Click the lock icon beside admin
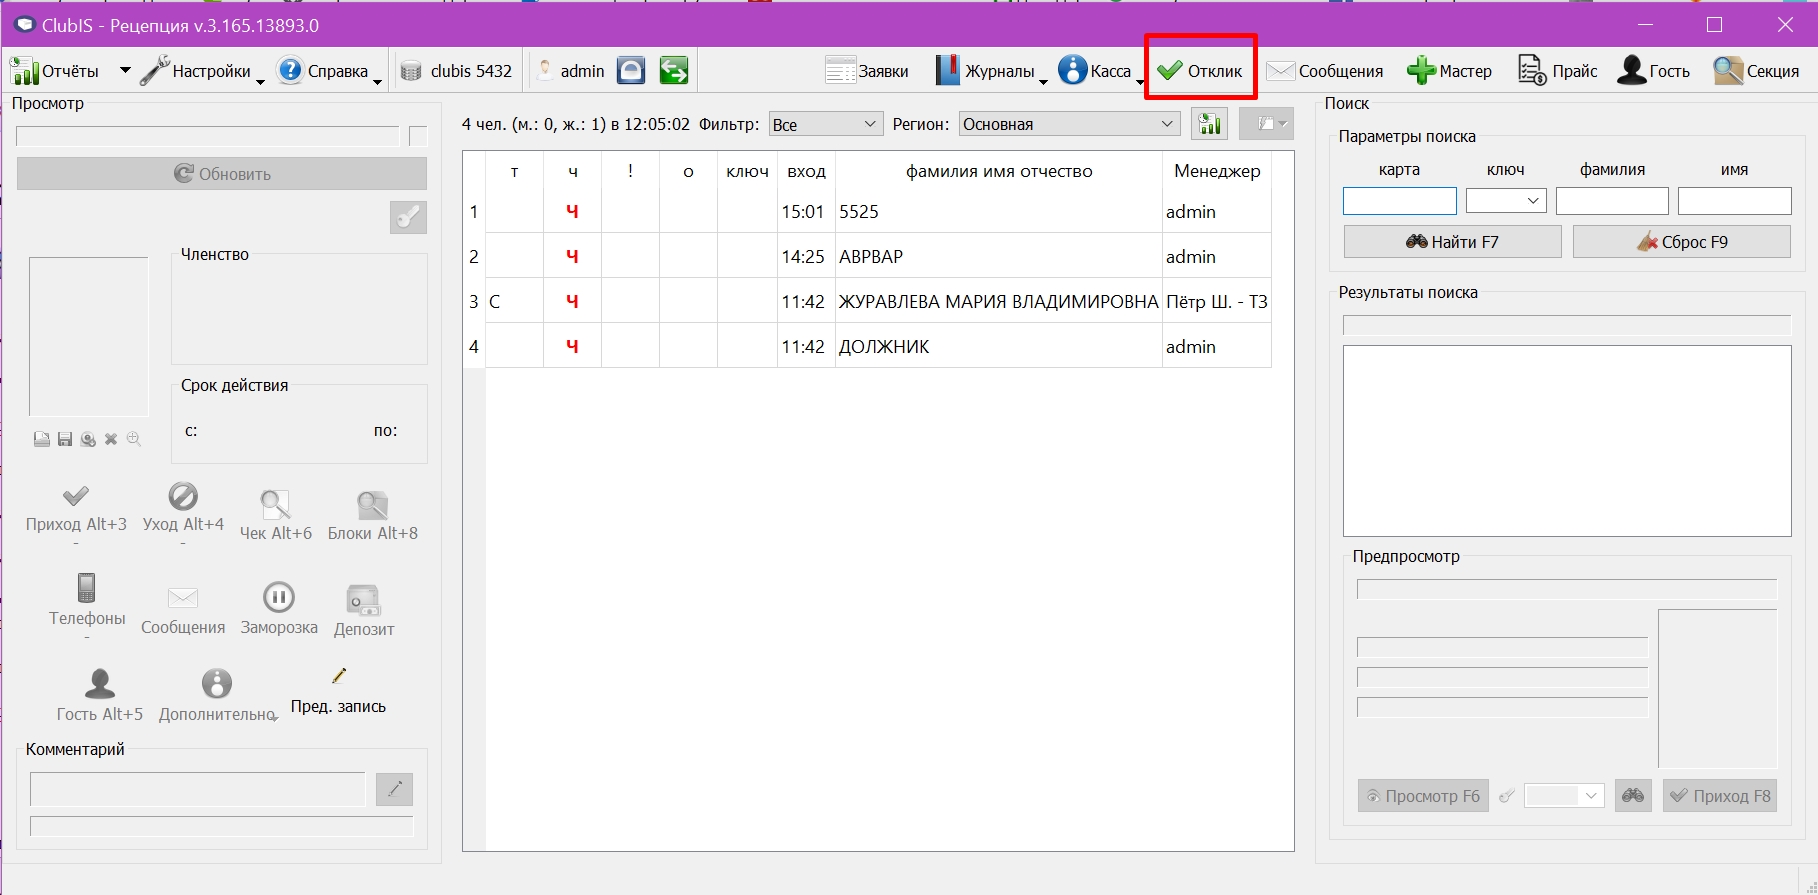Screen dimensions: 1818x895 point(631,70)
